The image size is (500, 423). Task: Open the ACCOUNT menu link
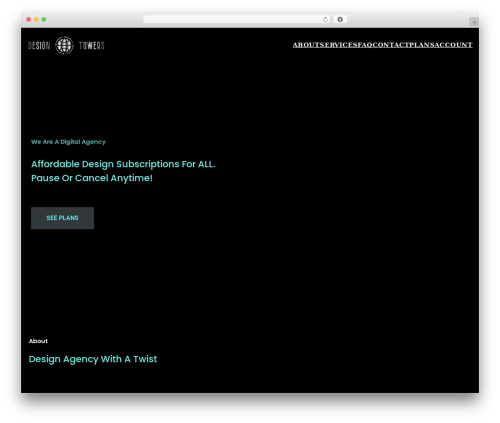pyautogui.click(x=453, y=45)
